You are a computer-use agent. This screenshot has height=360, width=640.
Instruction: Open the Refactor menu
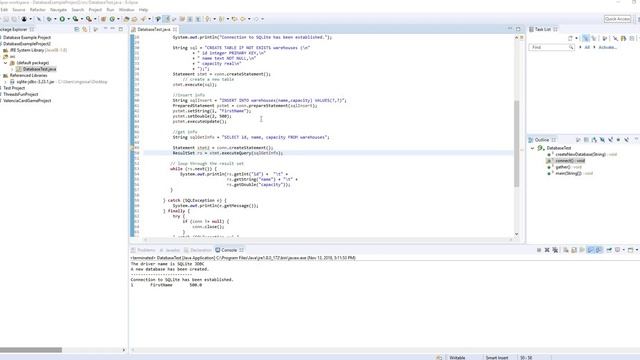tap(38, 10)
